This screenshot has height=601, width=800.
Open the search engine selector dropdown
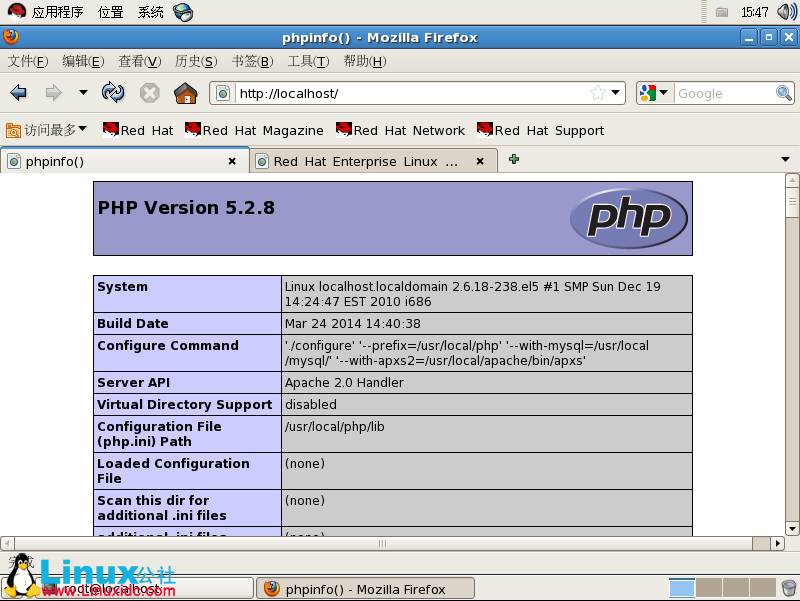(654, 93)
